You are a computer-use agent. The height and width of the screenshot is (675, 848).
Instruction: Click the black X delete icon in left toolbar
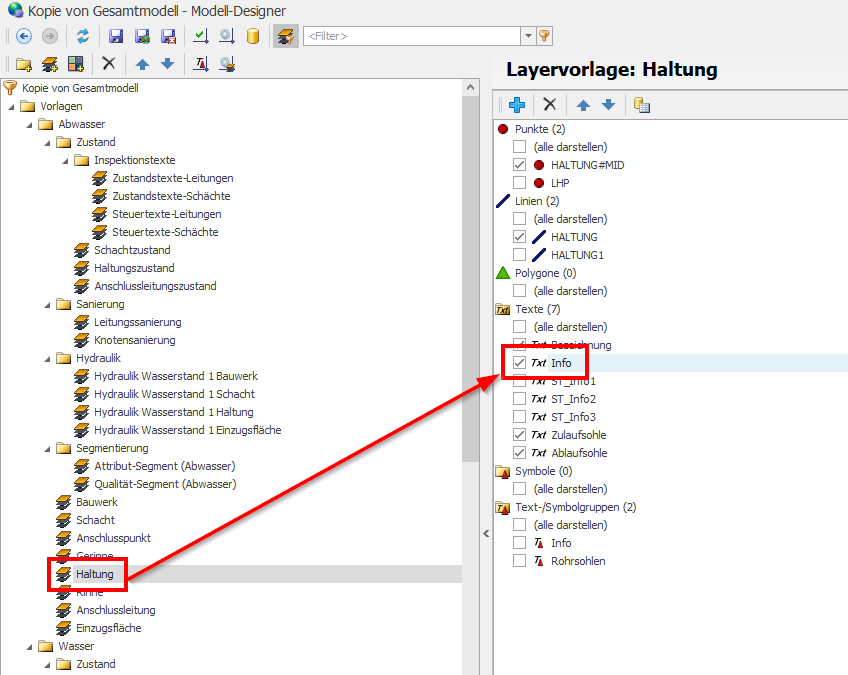[x=109, y=64]
